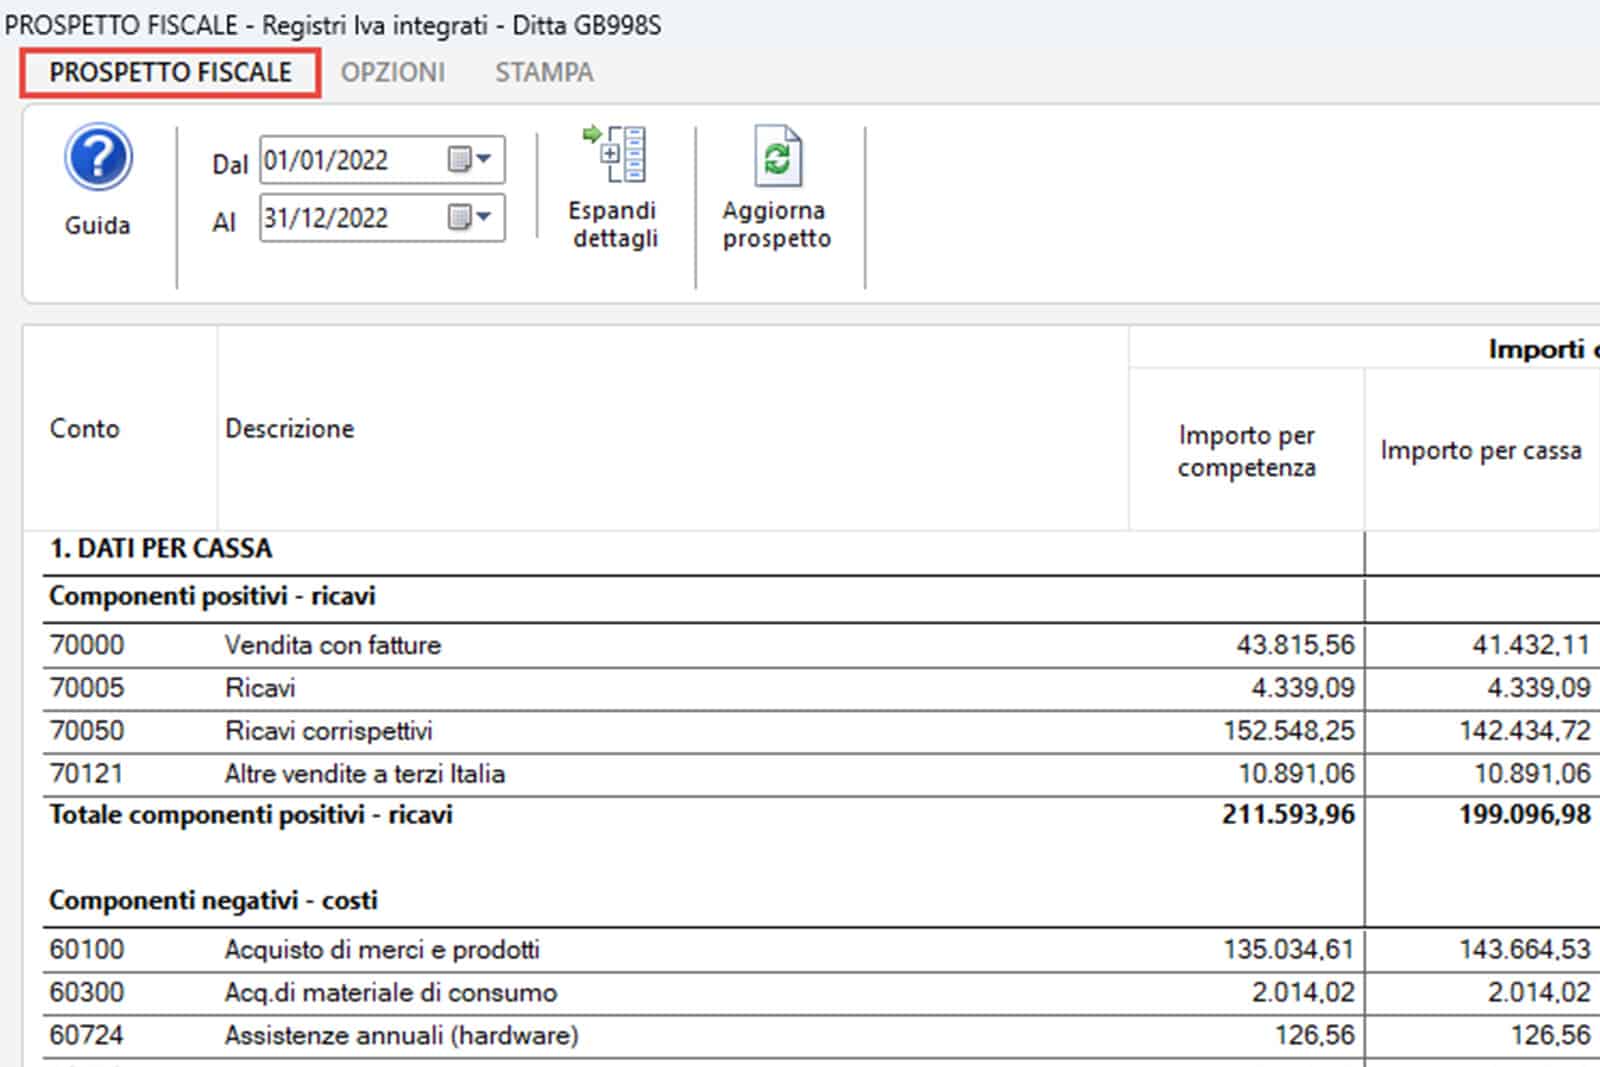Select row 70050 Ricavi corrispettivi

[328, 731]
